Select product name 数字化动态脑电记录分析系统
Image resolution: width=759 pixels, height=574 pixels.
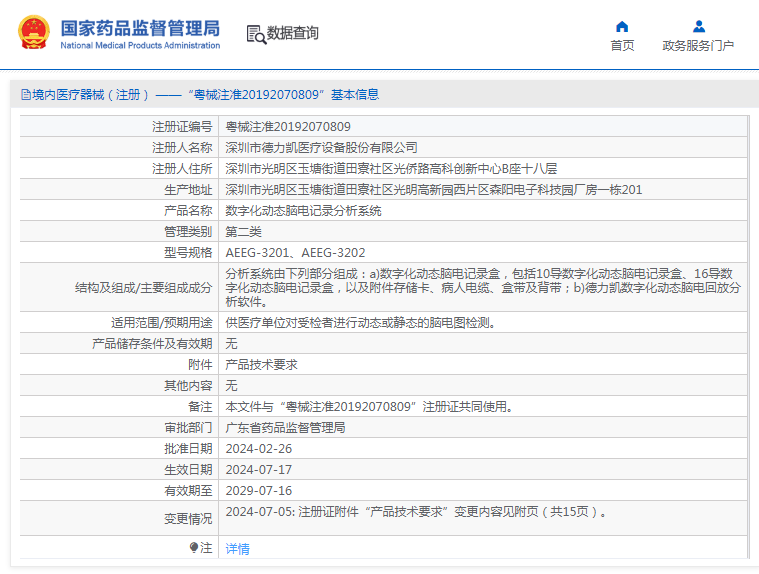pyautogui.click(x=304, y=211)
